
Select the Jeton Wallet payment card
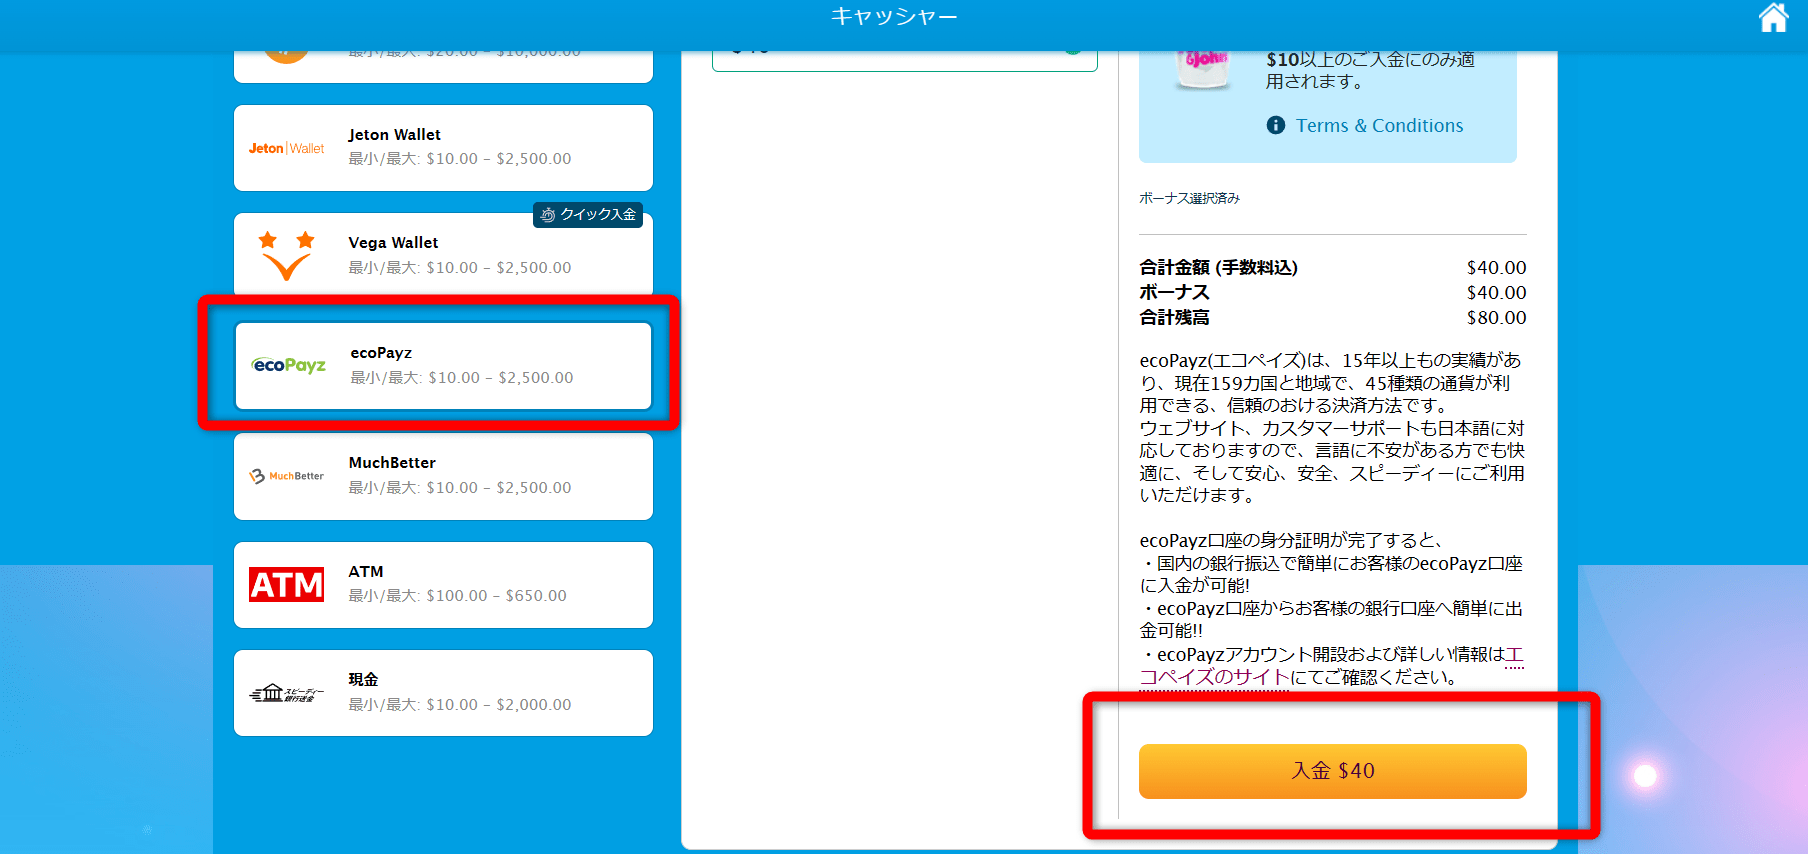443,148
